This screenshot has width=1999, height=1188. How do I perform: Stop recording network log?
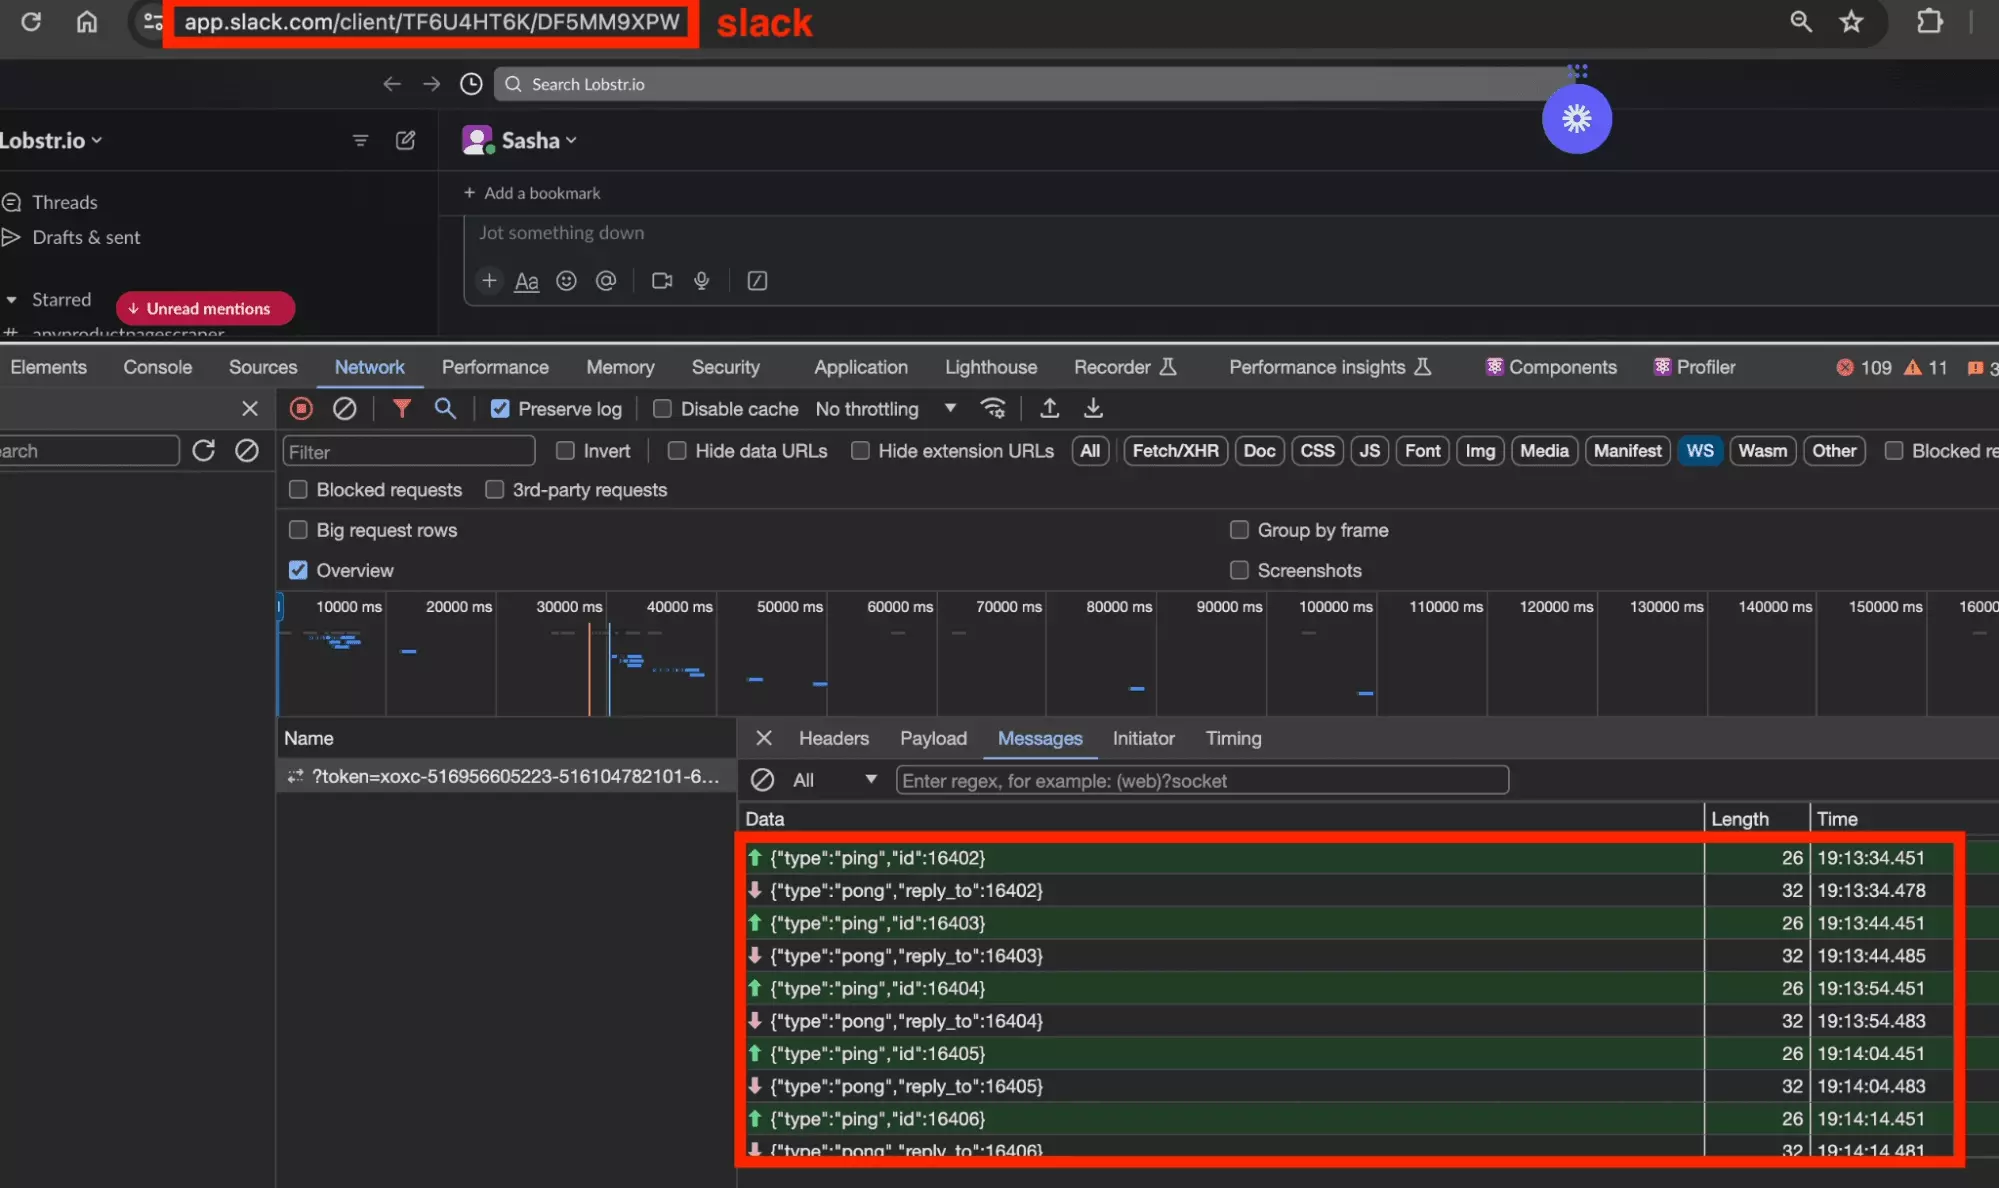click(x=301, y=408)
